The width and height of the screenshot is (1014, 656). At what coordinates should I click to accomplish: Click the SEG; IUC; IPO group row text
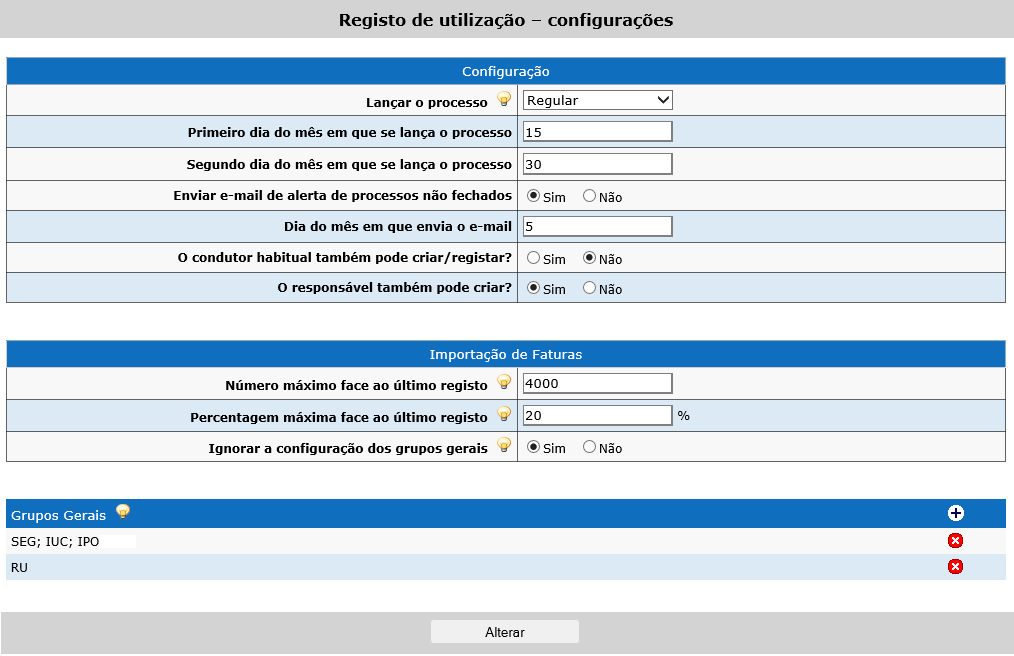pyautogui.click(x=55, y=541)
